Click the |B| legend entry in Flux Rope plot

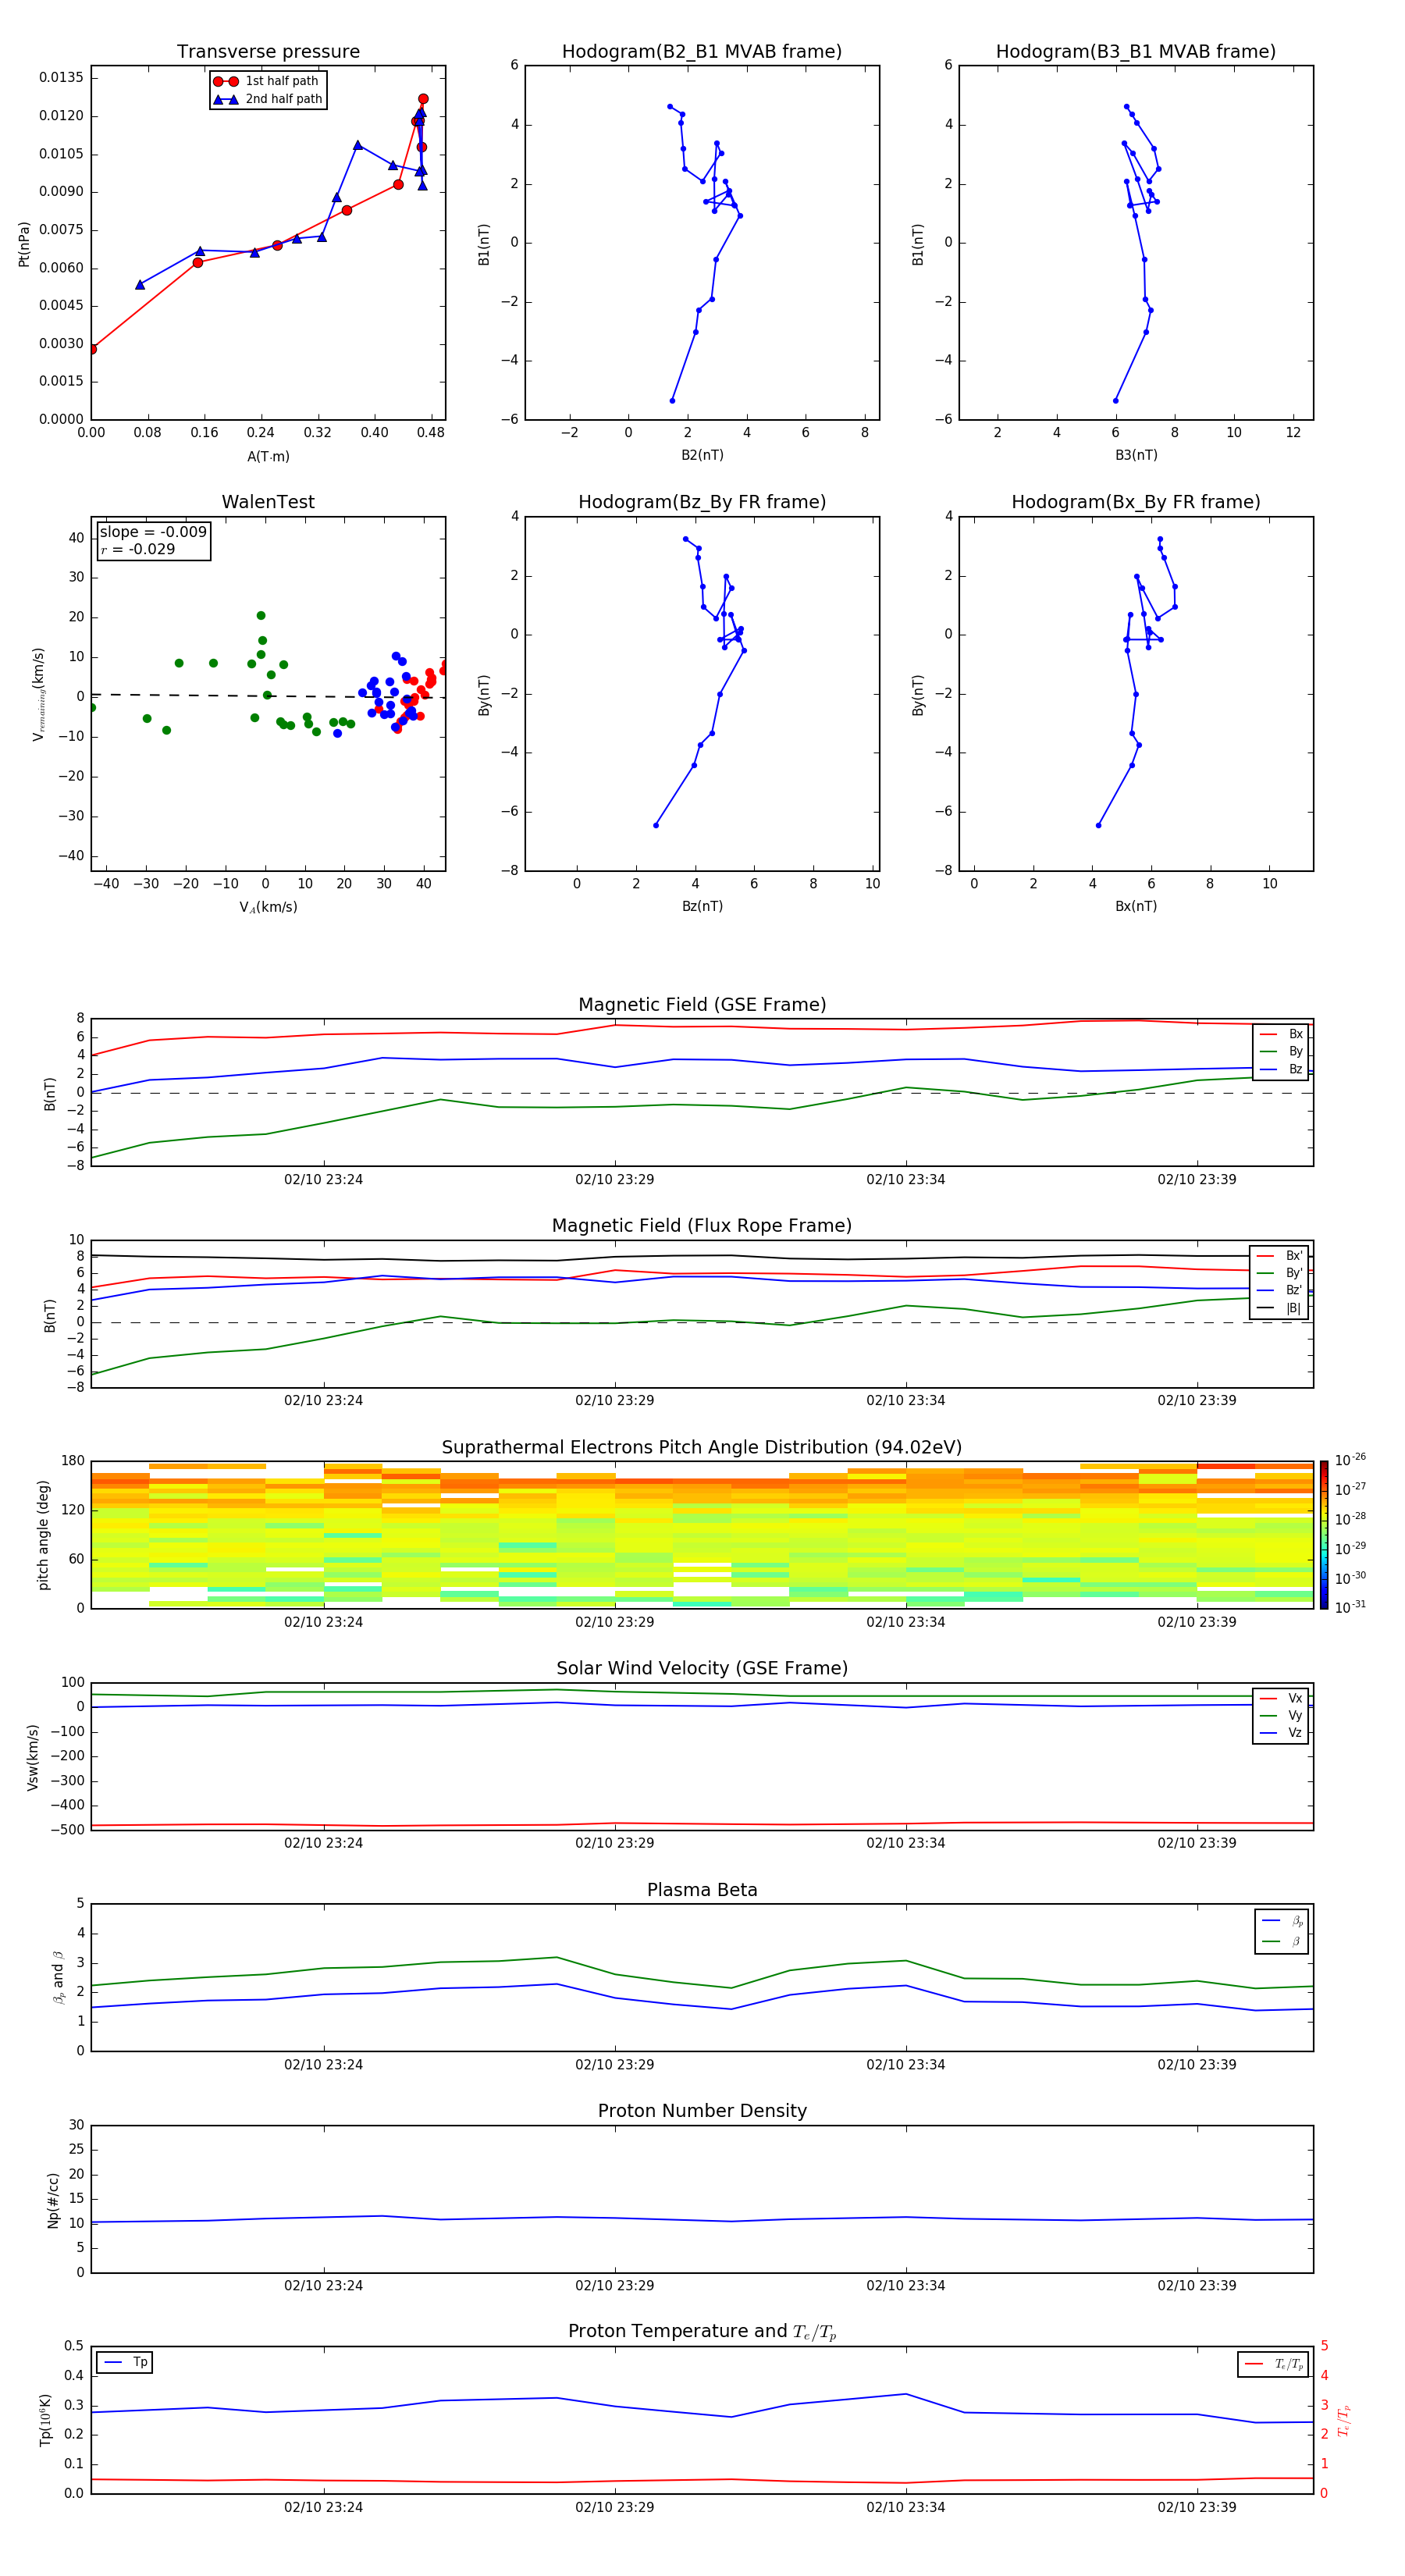click(x=1279, y=1308)
